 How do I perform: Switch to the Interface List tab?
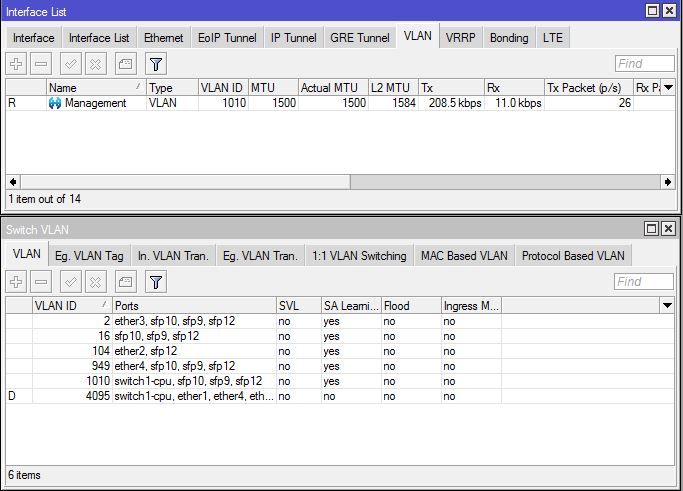tap(99, 38)
